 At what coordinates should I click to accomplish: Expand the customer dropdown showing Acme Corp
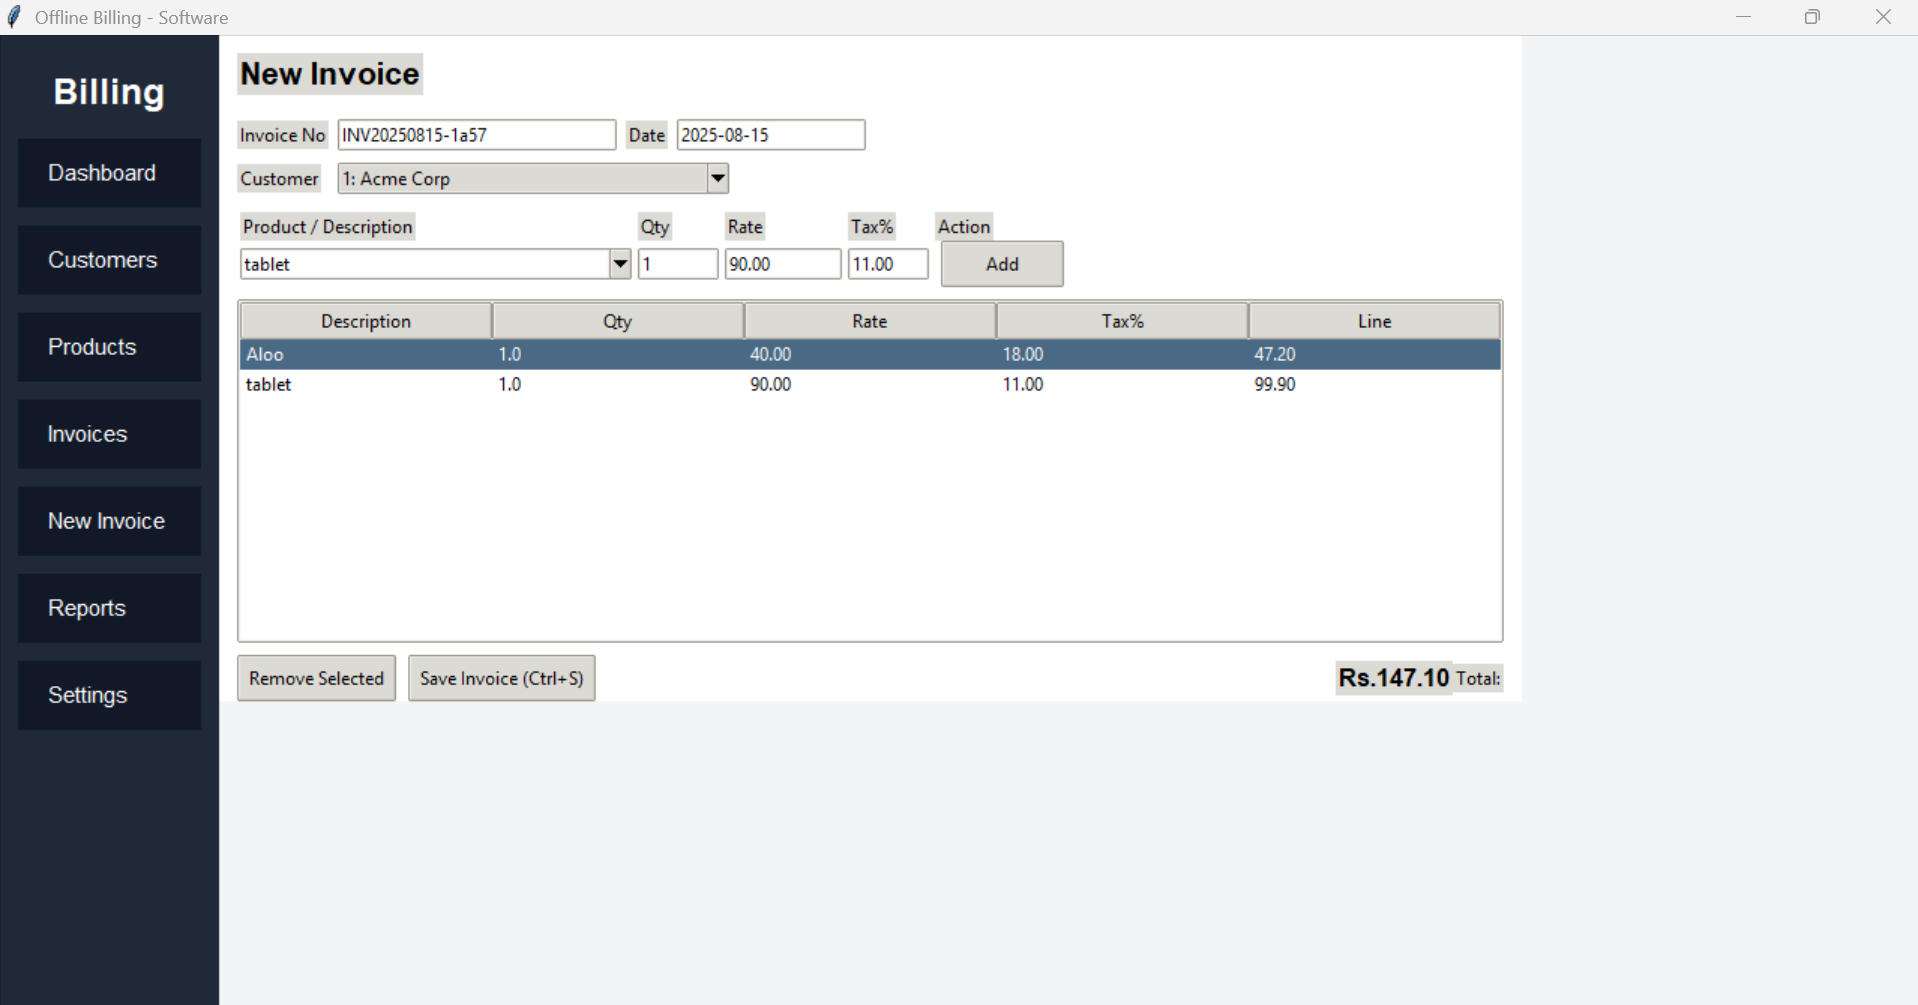tap(717, 178)
